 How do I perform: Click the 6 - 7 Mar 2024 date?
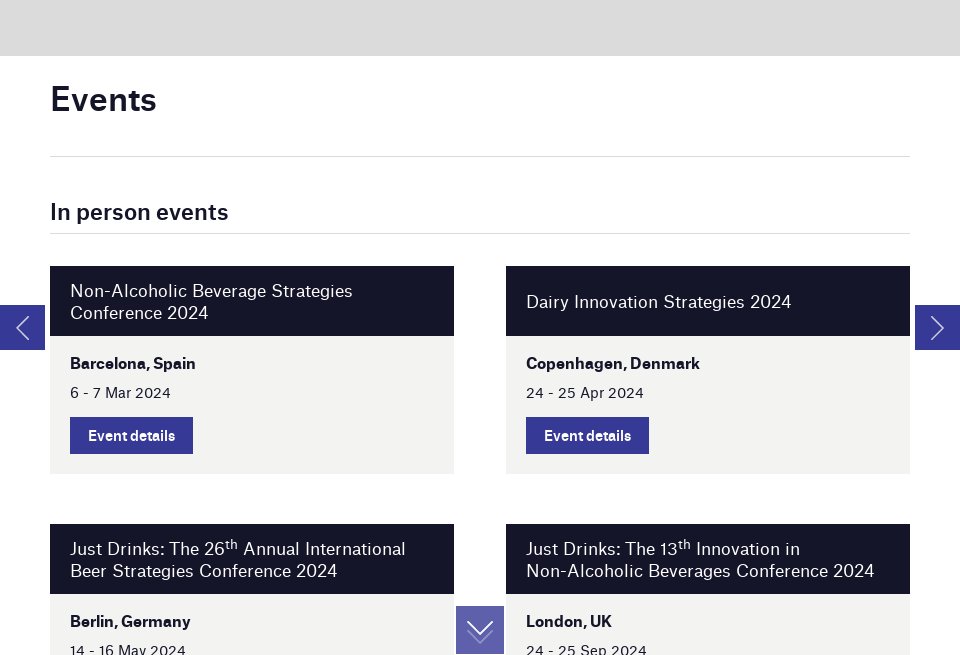[120, 393]
